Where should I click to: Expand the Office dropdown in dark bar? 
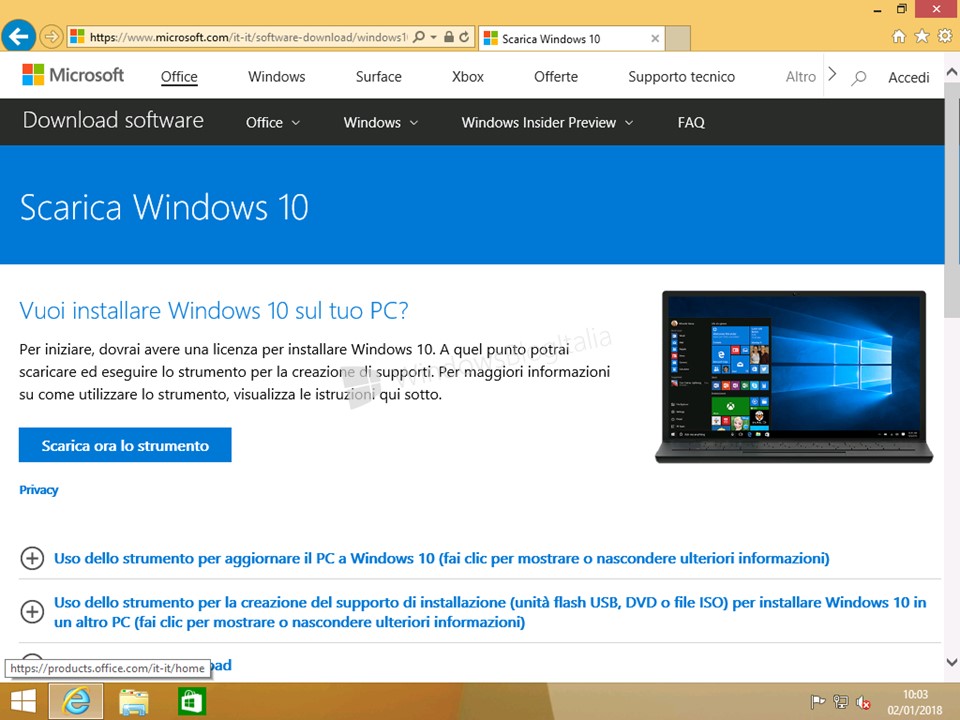(x=272, y=122)
